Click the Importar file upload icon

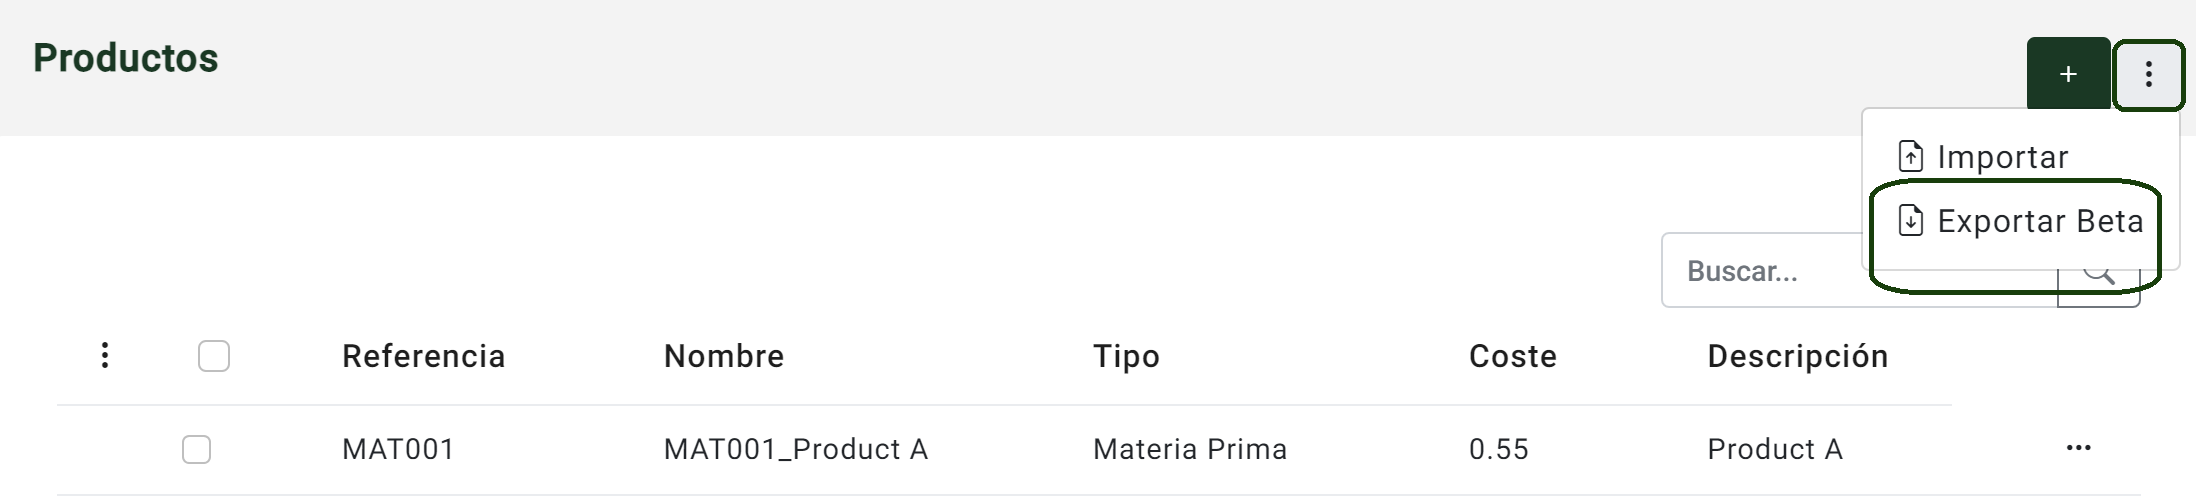tap(1910, 157)
